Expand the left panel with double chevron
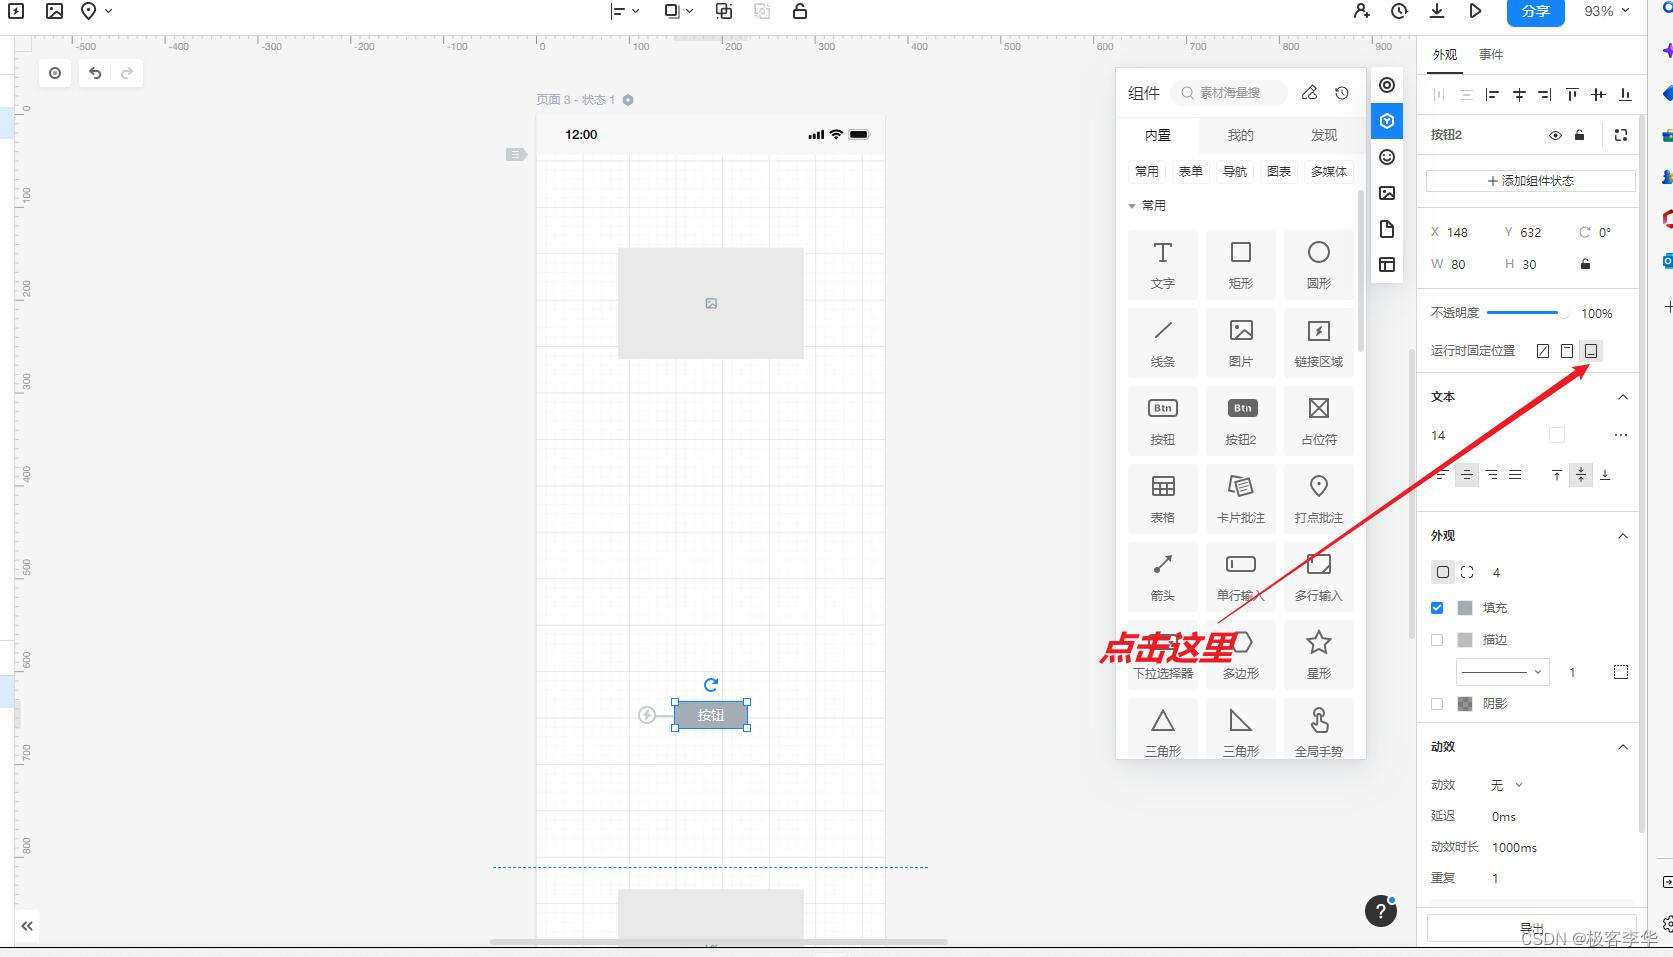The height and width of the screenshot is (957, 1673). coord(27,926)
